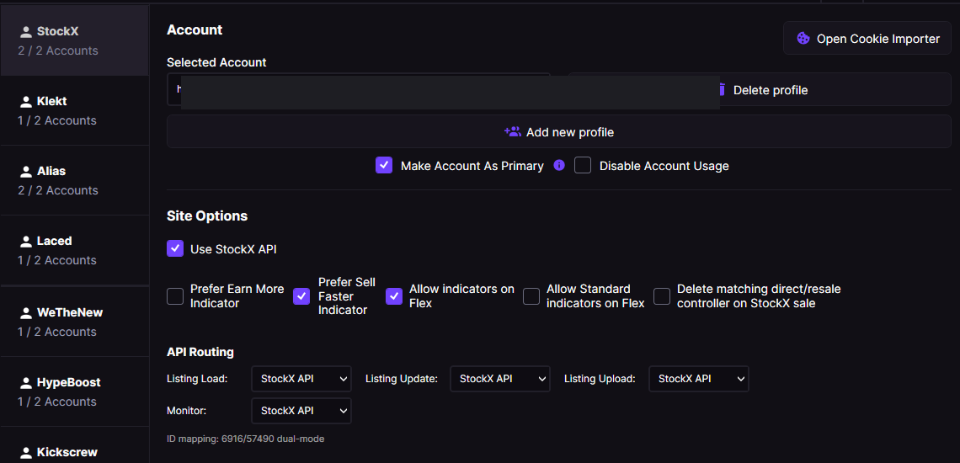Enable Disable Account Usage checkbox
Viewport: 960px width, 463px height.
tap(582, 165)
